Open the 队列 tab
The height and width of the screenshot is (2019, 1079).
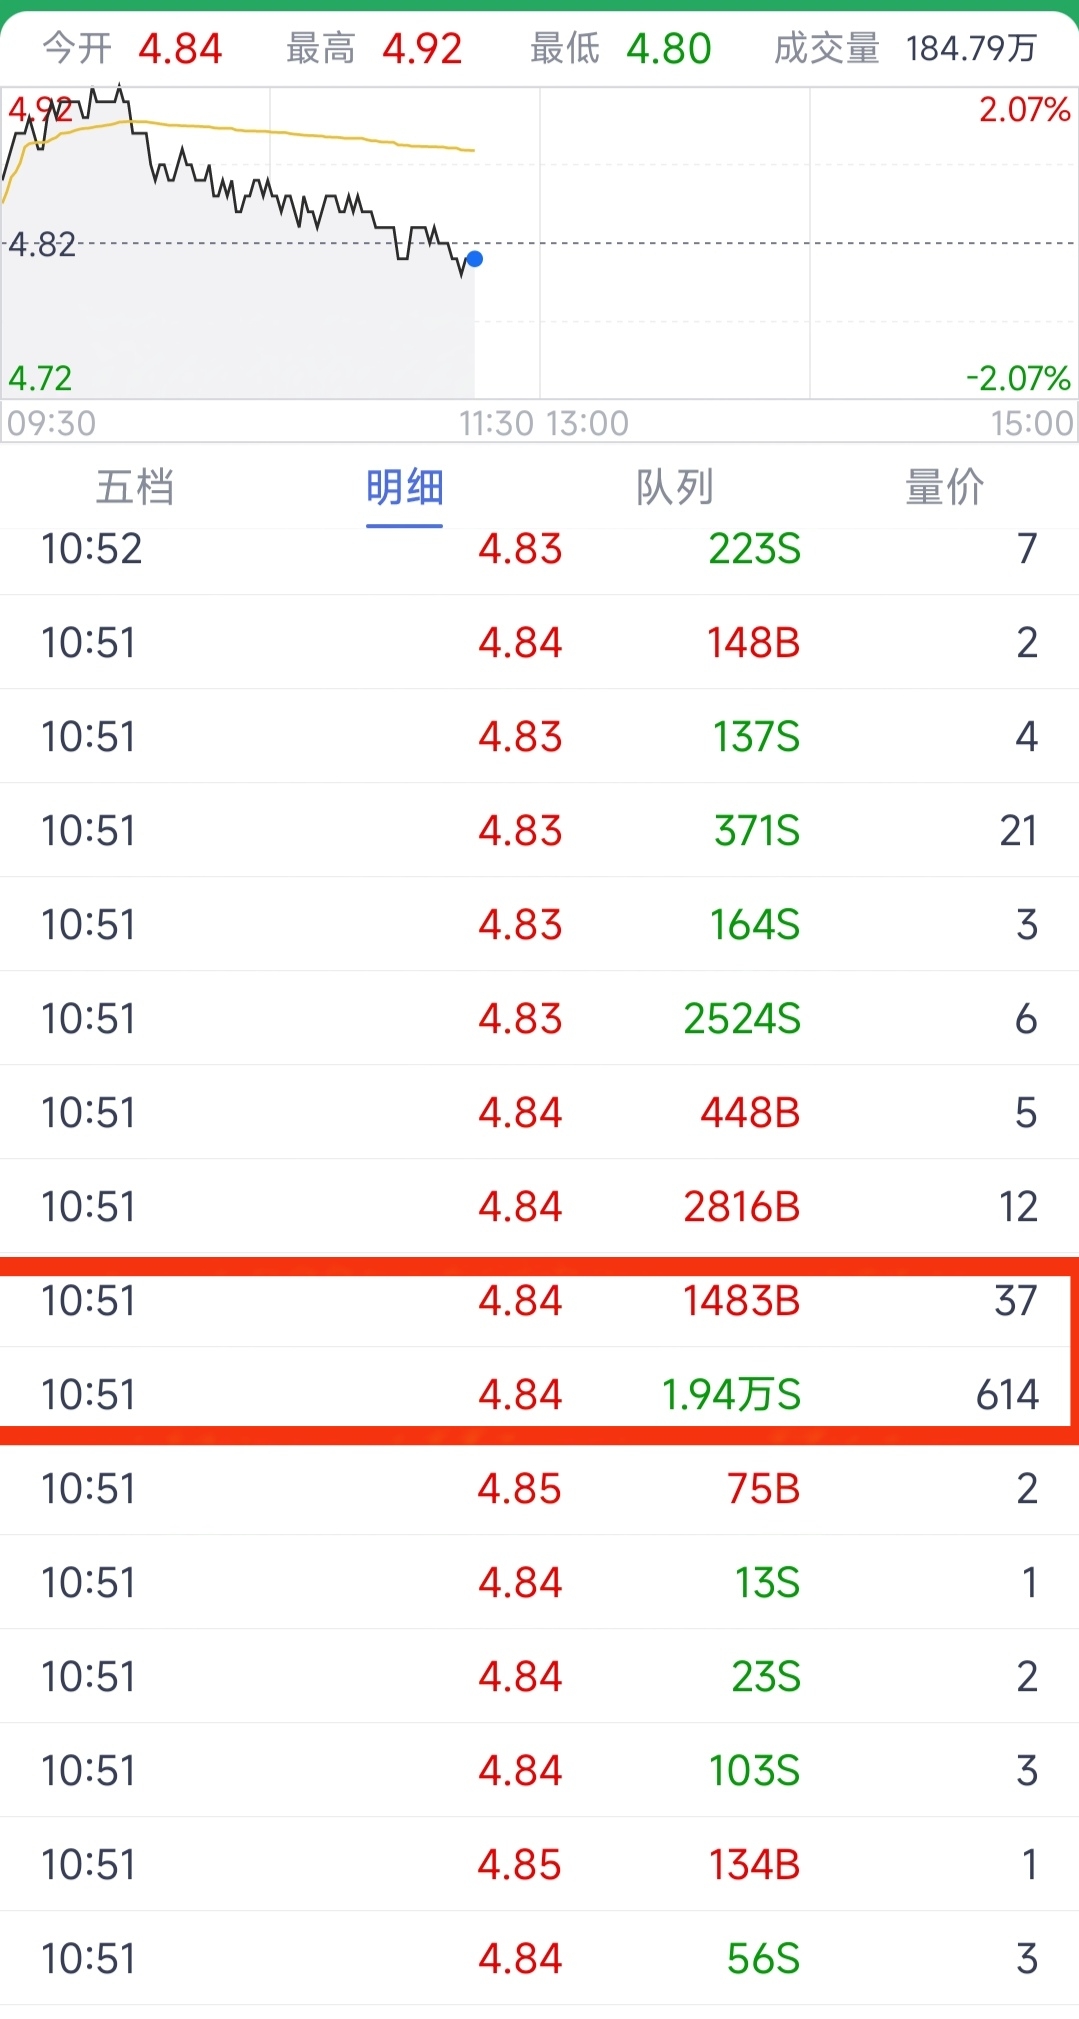(x=674, y=487)
